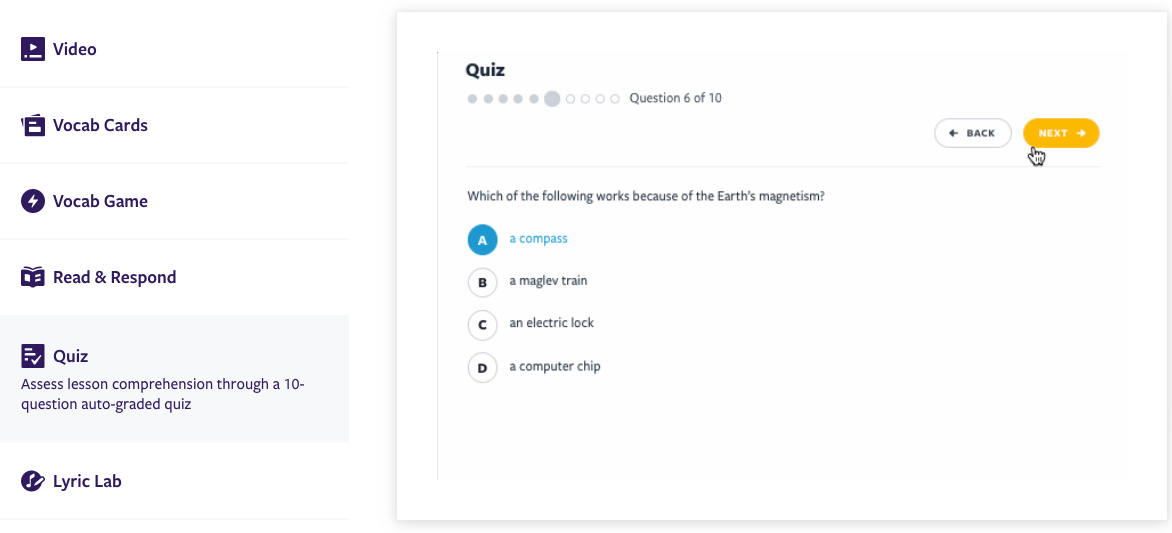Jump to the first quiz progress dot
This screenshot has width=1172, height=533.
[x=473, y=99]
